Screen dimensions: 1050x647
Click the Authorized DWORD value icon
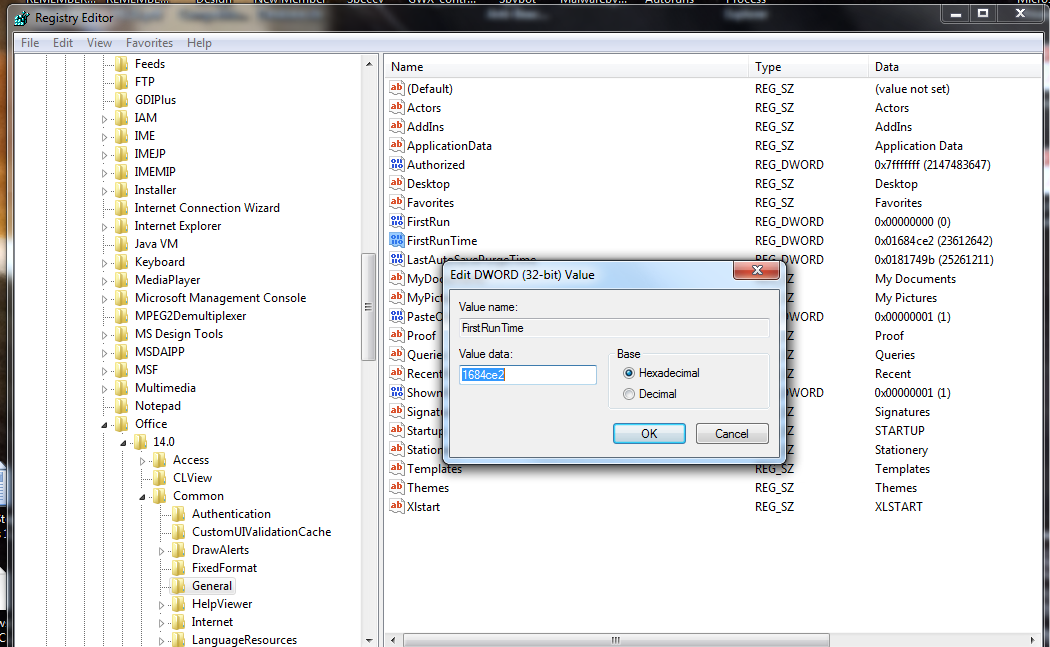396,165
